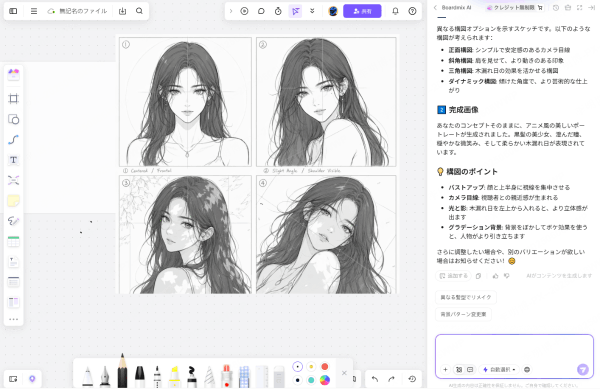The width and height of the screenshot is (600, 389).
Task: Choose the black pencil tool
Action: pos(122,370)
